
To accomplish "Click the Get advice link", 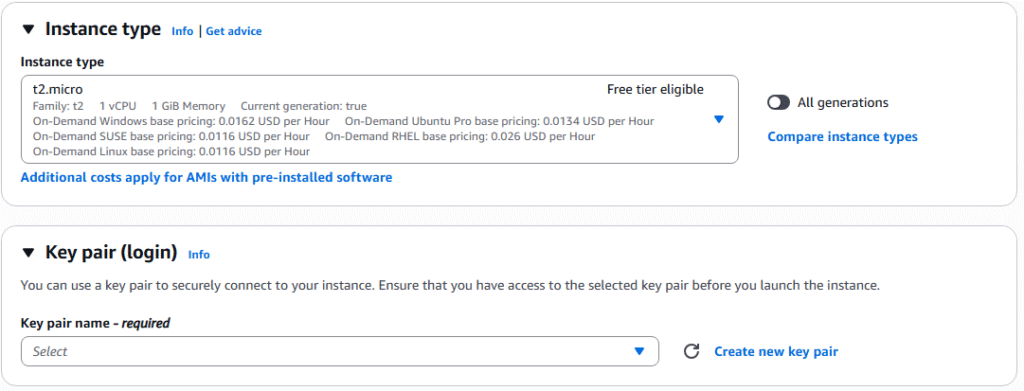I will click(234, 31).
